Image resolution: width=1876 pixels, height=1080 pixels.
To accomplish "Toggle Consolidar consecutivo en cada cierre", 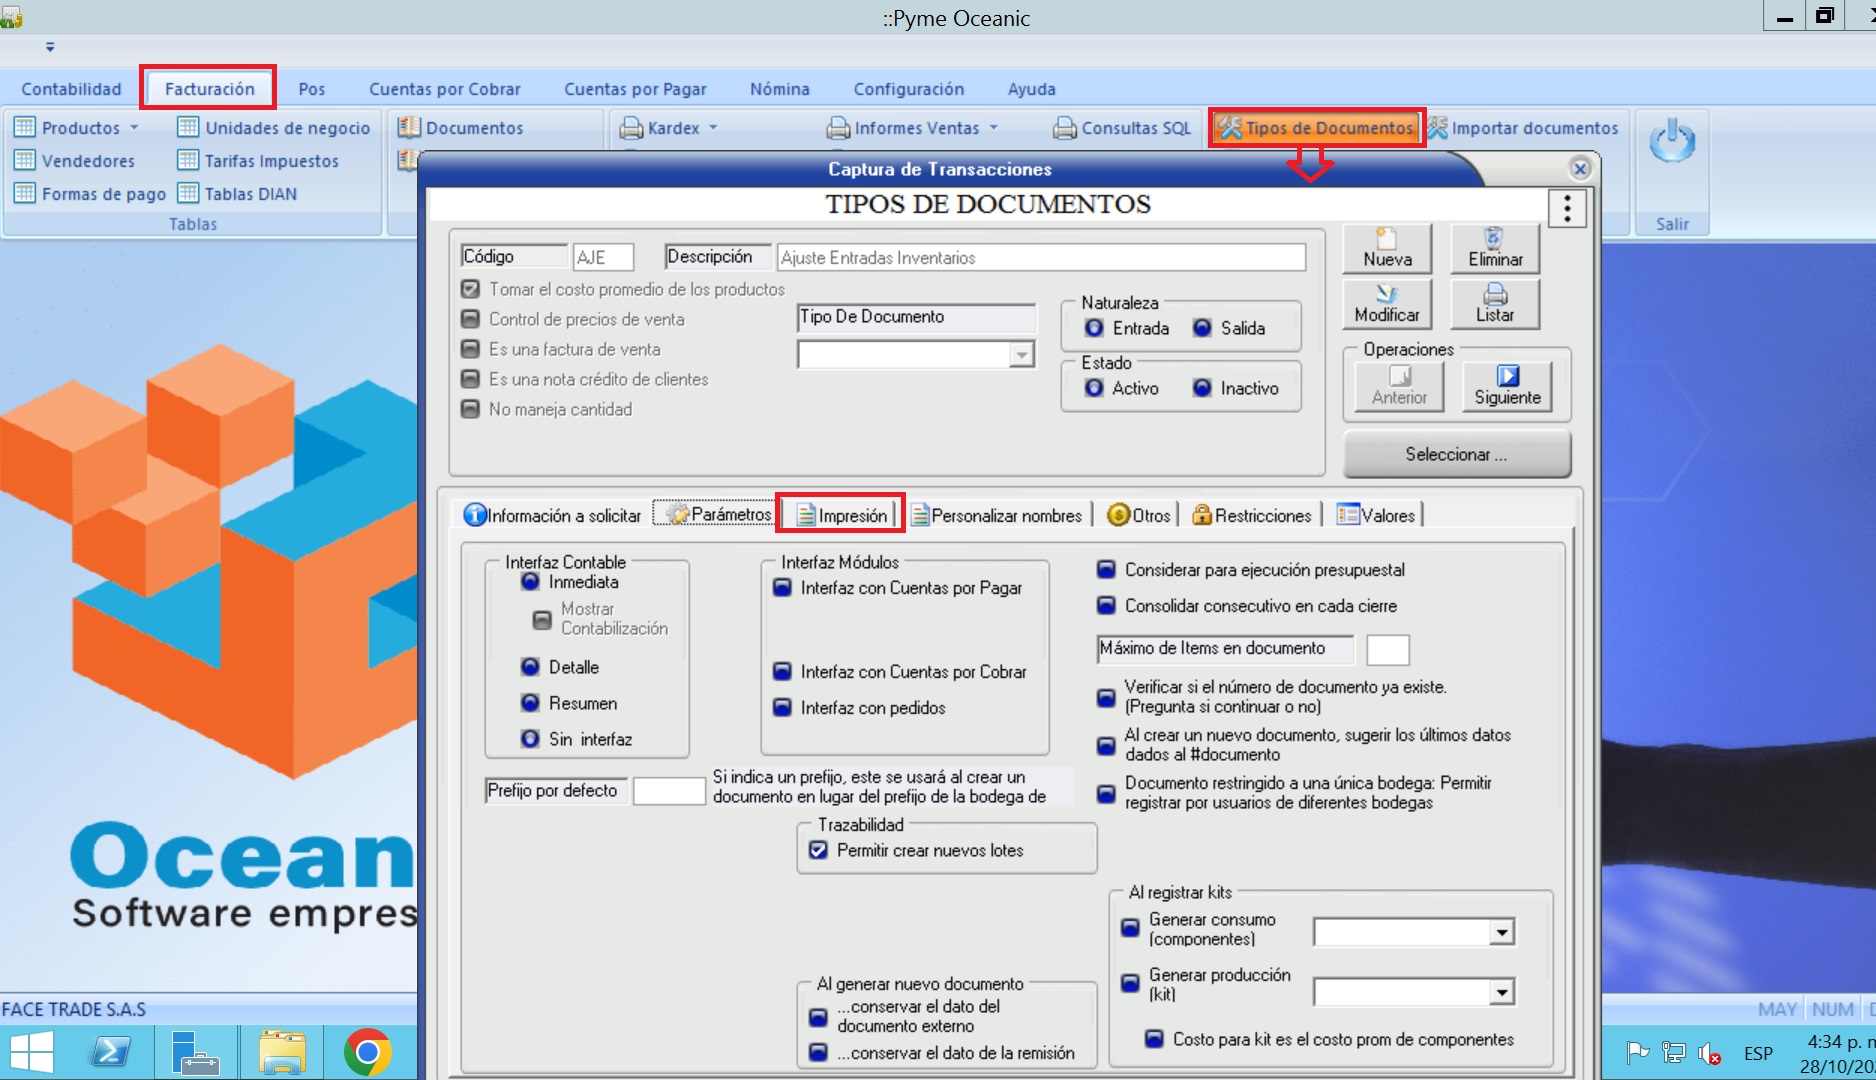I will [x=1106, y=606].
